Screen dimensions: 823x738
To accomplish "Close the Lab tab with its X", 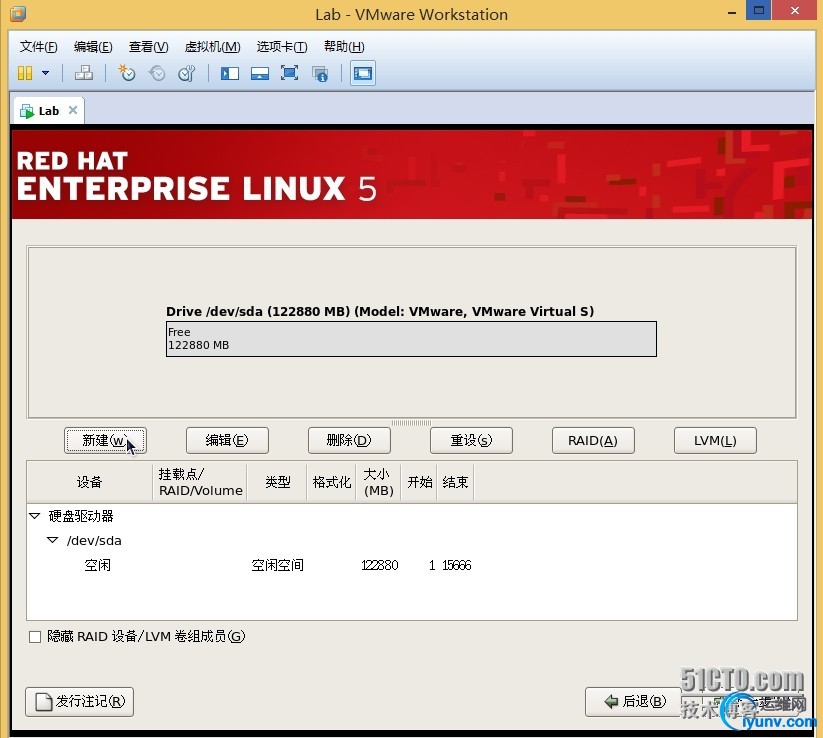I will tap(73, 110).
